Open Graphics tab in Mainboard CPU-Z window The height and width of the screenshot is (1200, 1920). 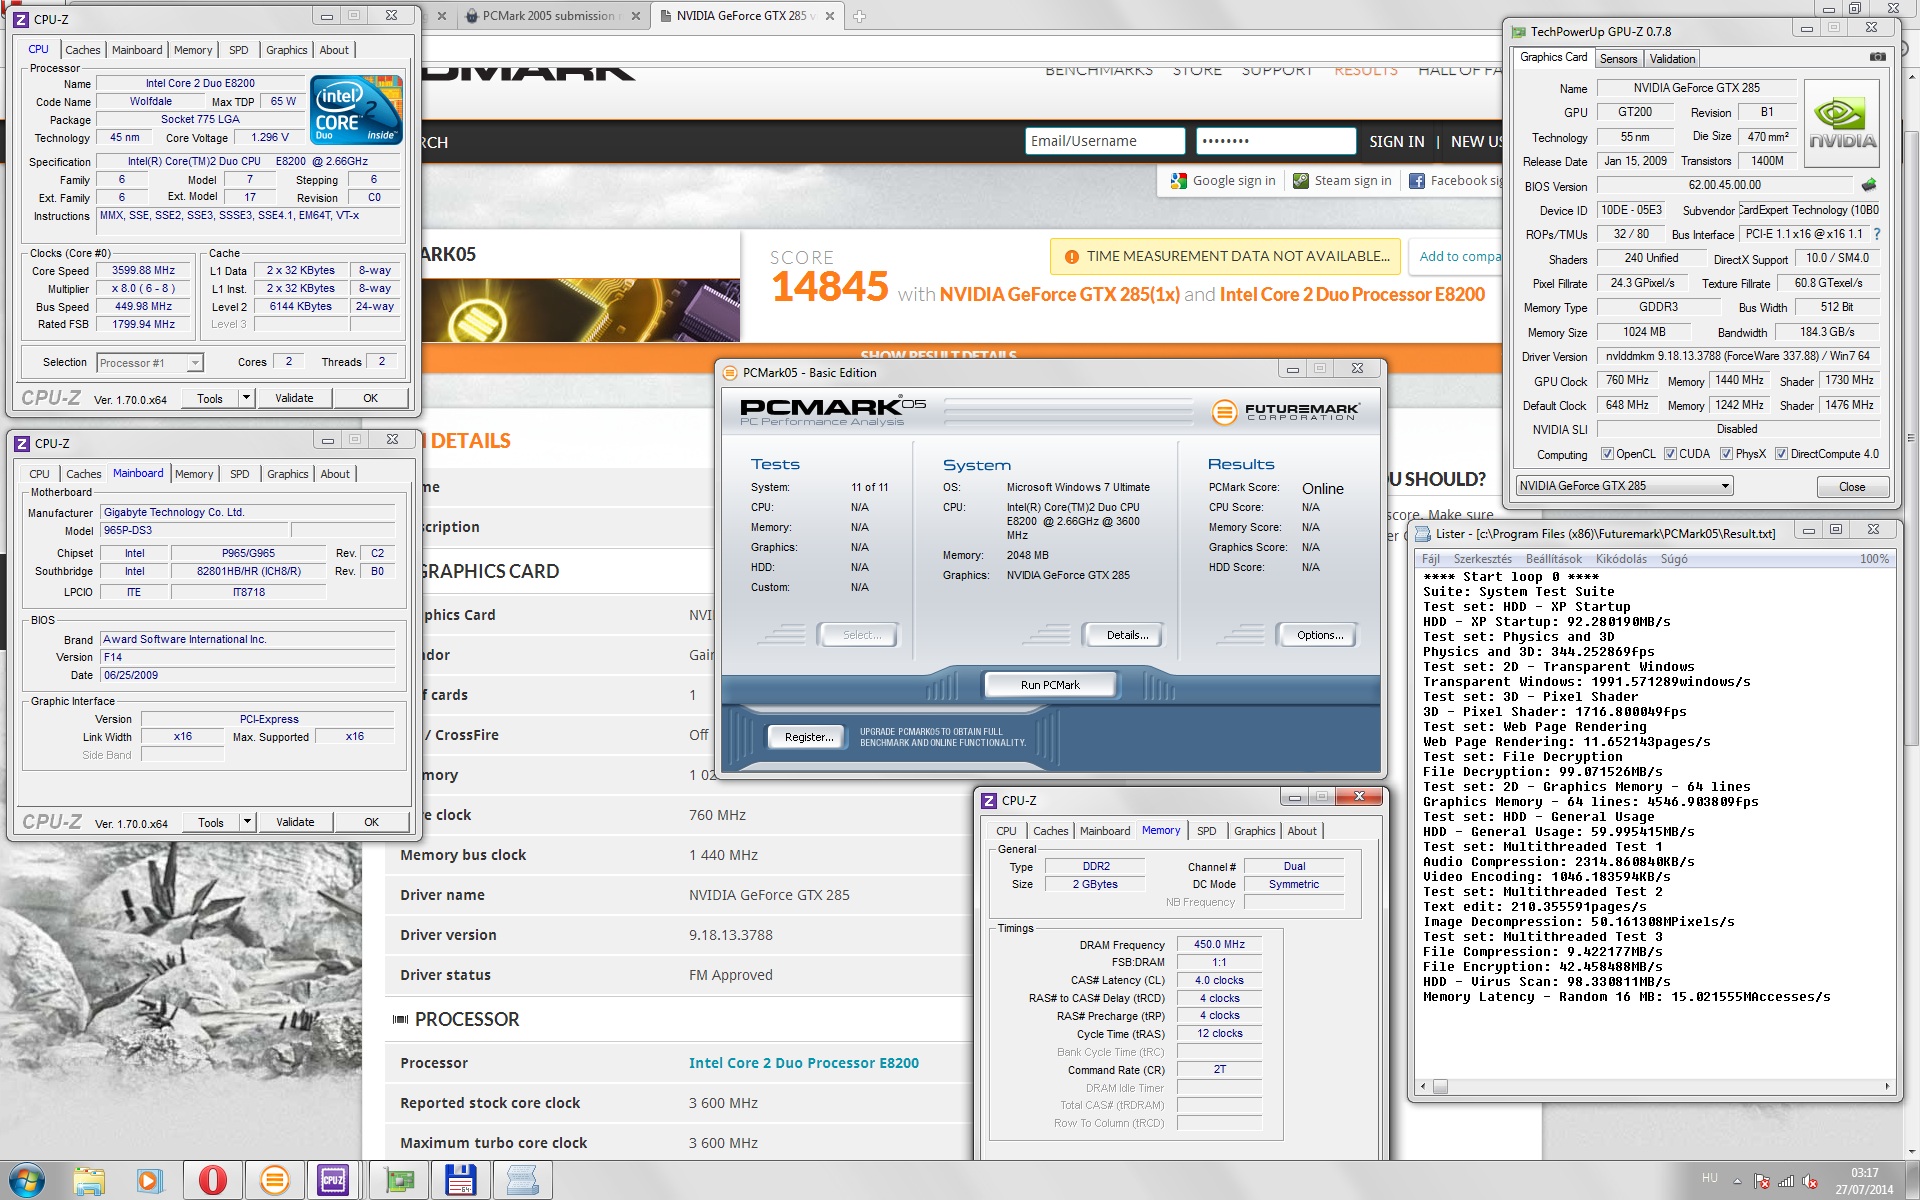point(288,474)
